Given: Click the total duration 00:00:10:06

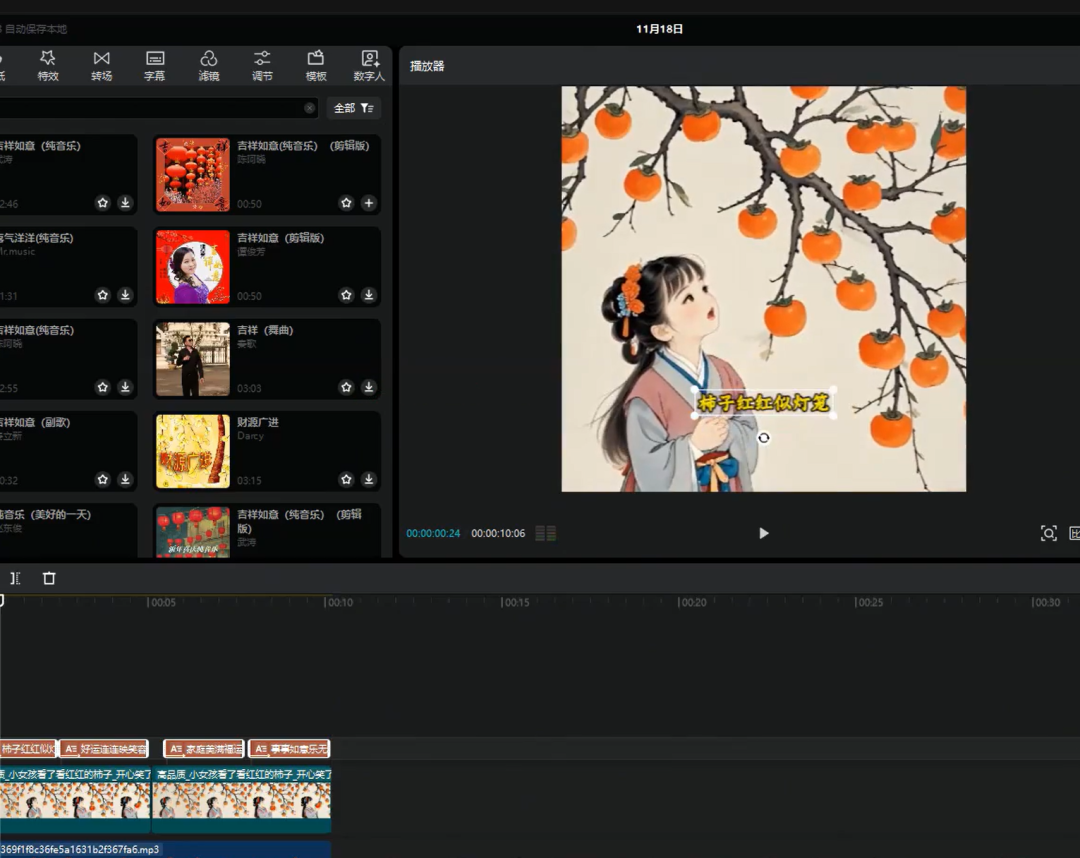Looking at the screenshot, I should [x=498, y=534].
